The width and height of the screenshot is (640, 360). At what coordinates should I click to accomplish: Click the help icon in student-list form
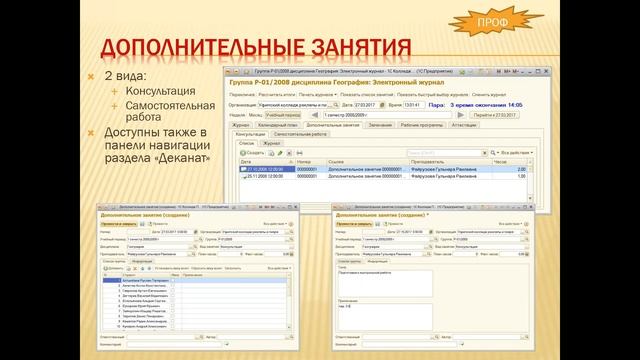click(x=291, y=224)
